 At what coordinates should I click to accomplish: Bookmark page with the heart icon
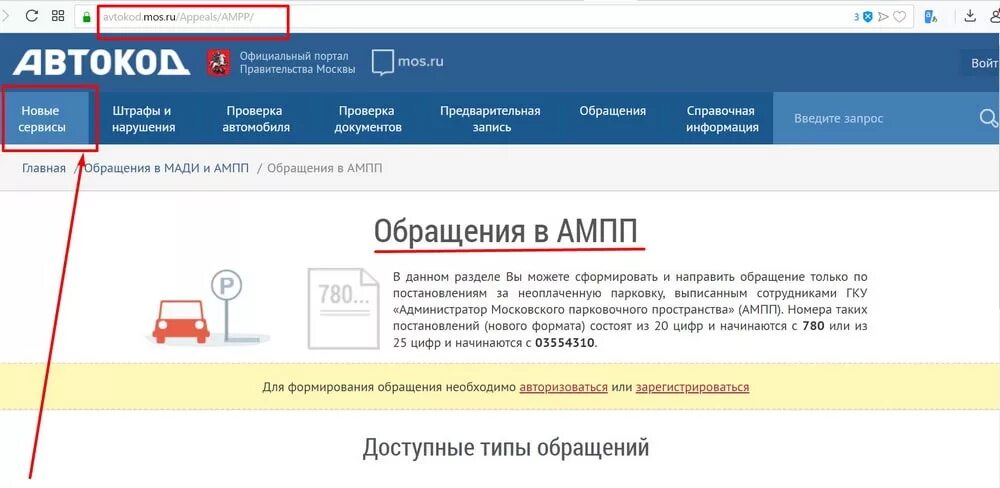[x=899, y=17]
